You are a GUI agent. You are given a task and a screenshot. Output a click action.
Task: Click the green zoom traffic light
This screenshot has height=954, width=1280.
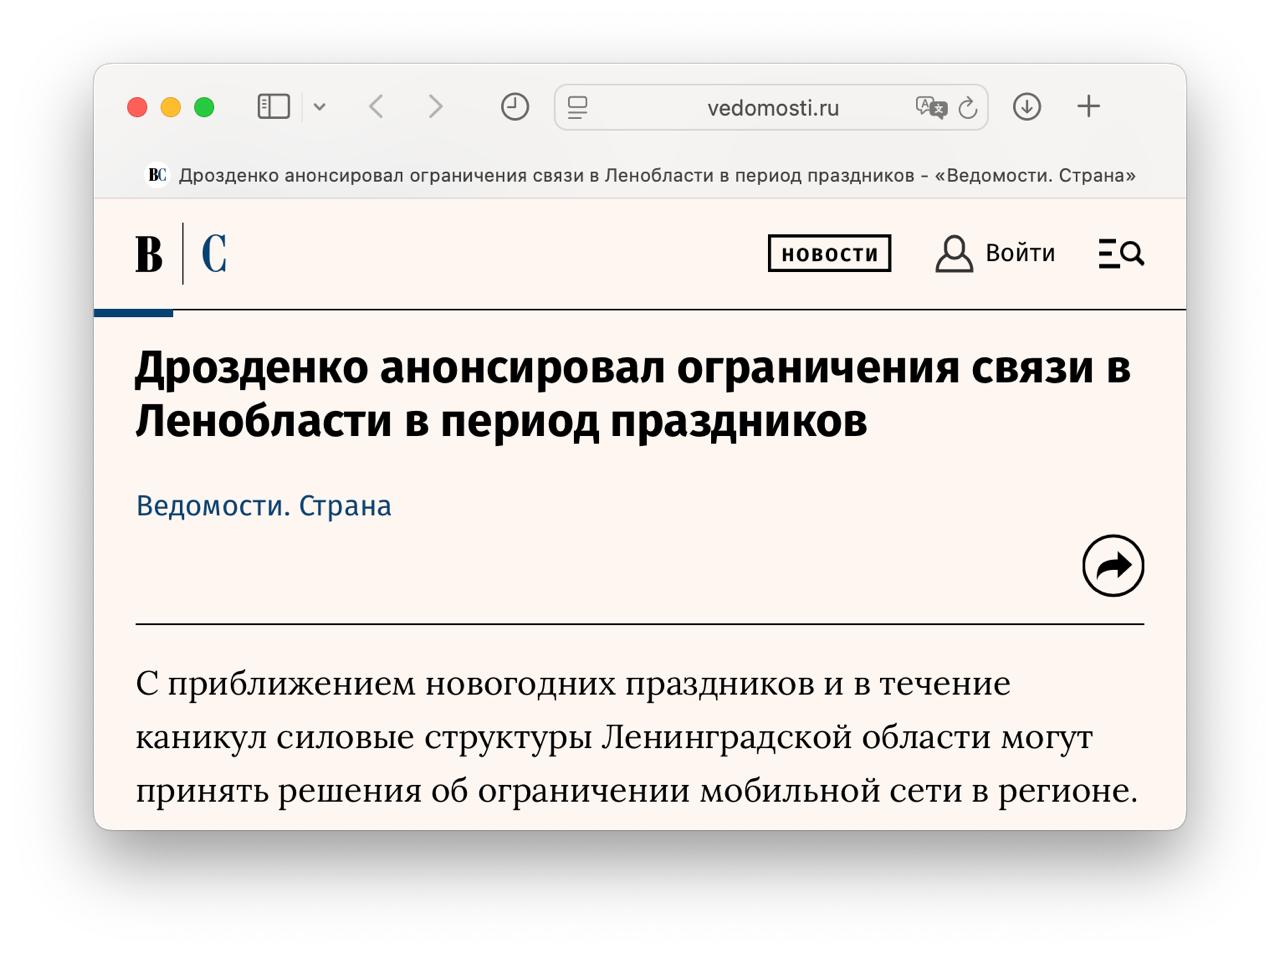[204, 105]
